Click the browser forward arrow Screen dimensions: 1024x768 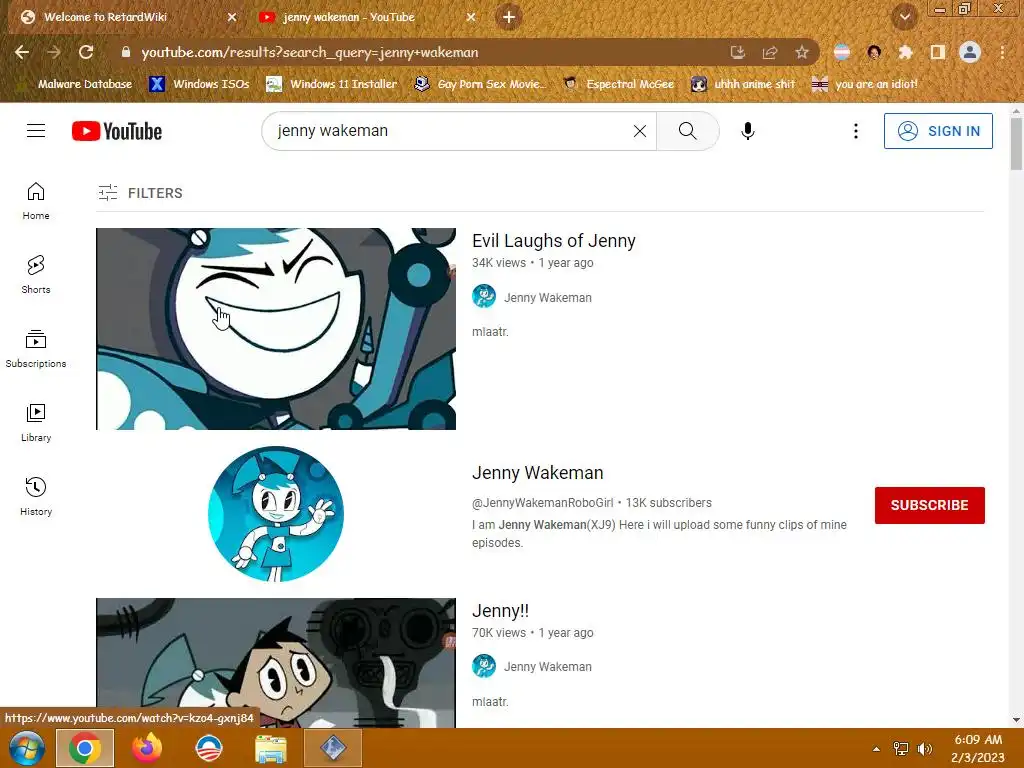pyautogui.click(x=54, y=52)
